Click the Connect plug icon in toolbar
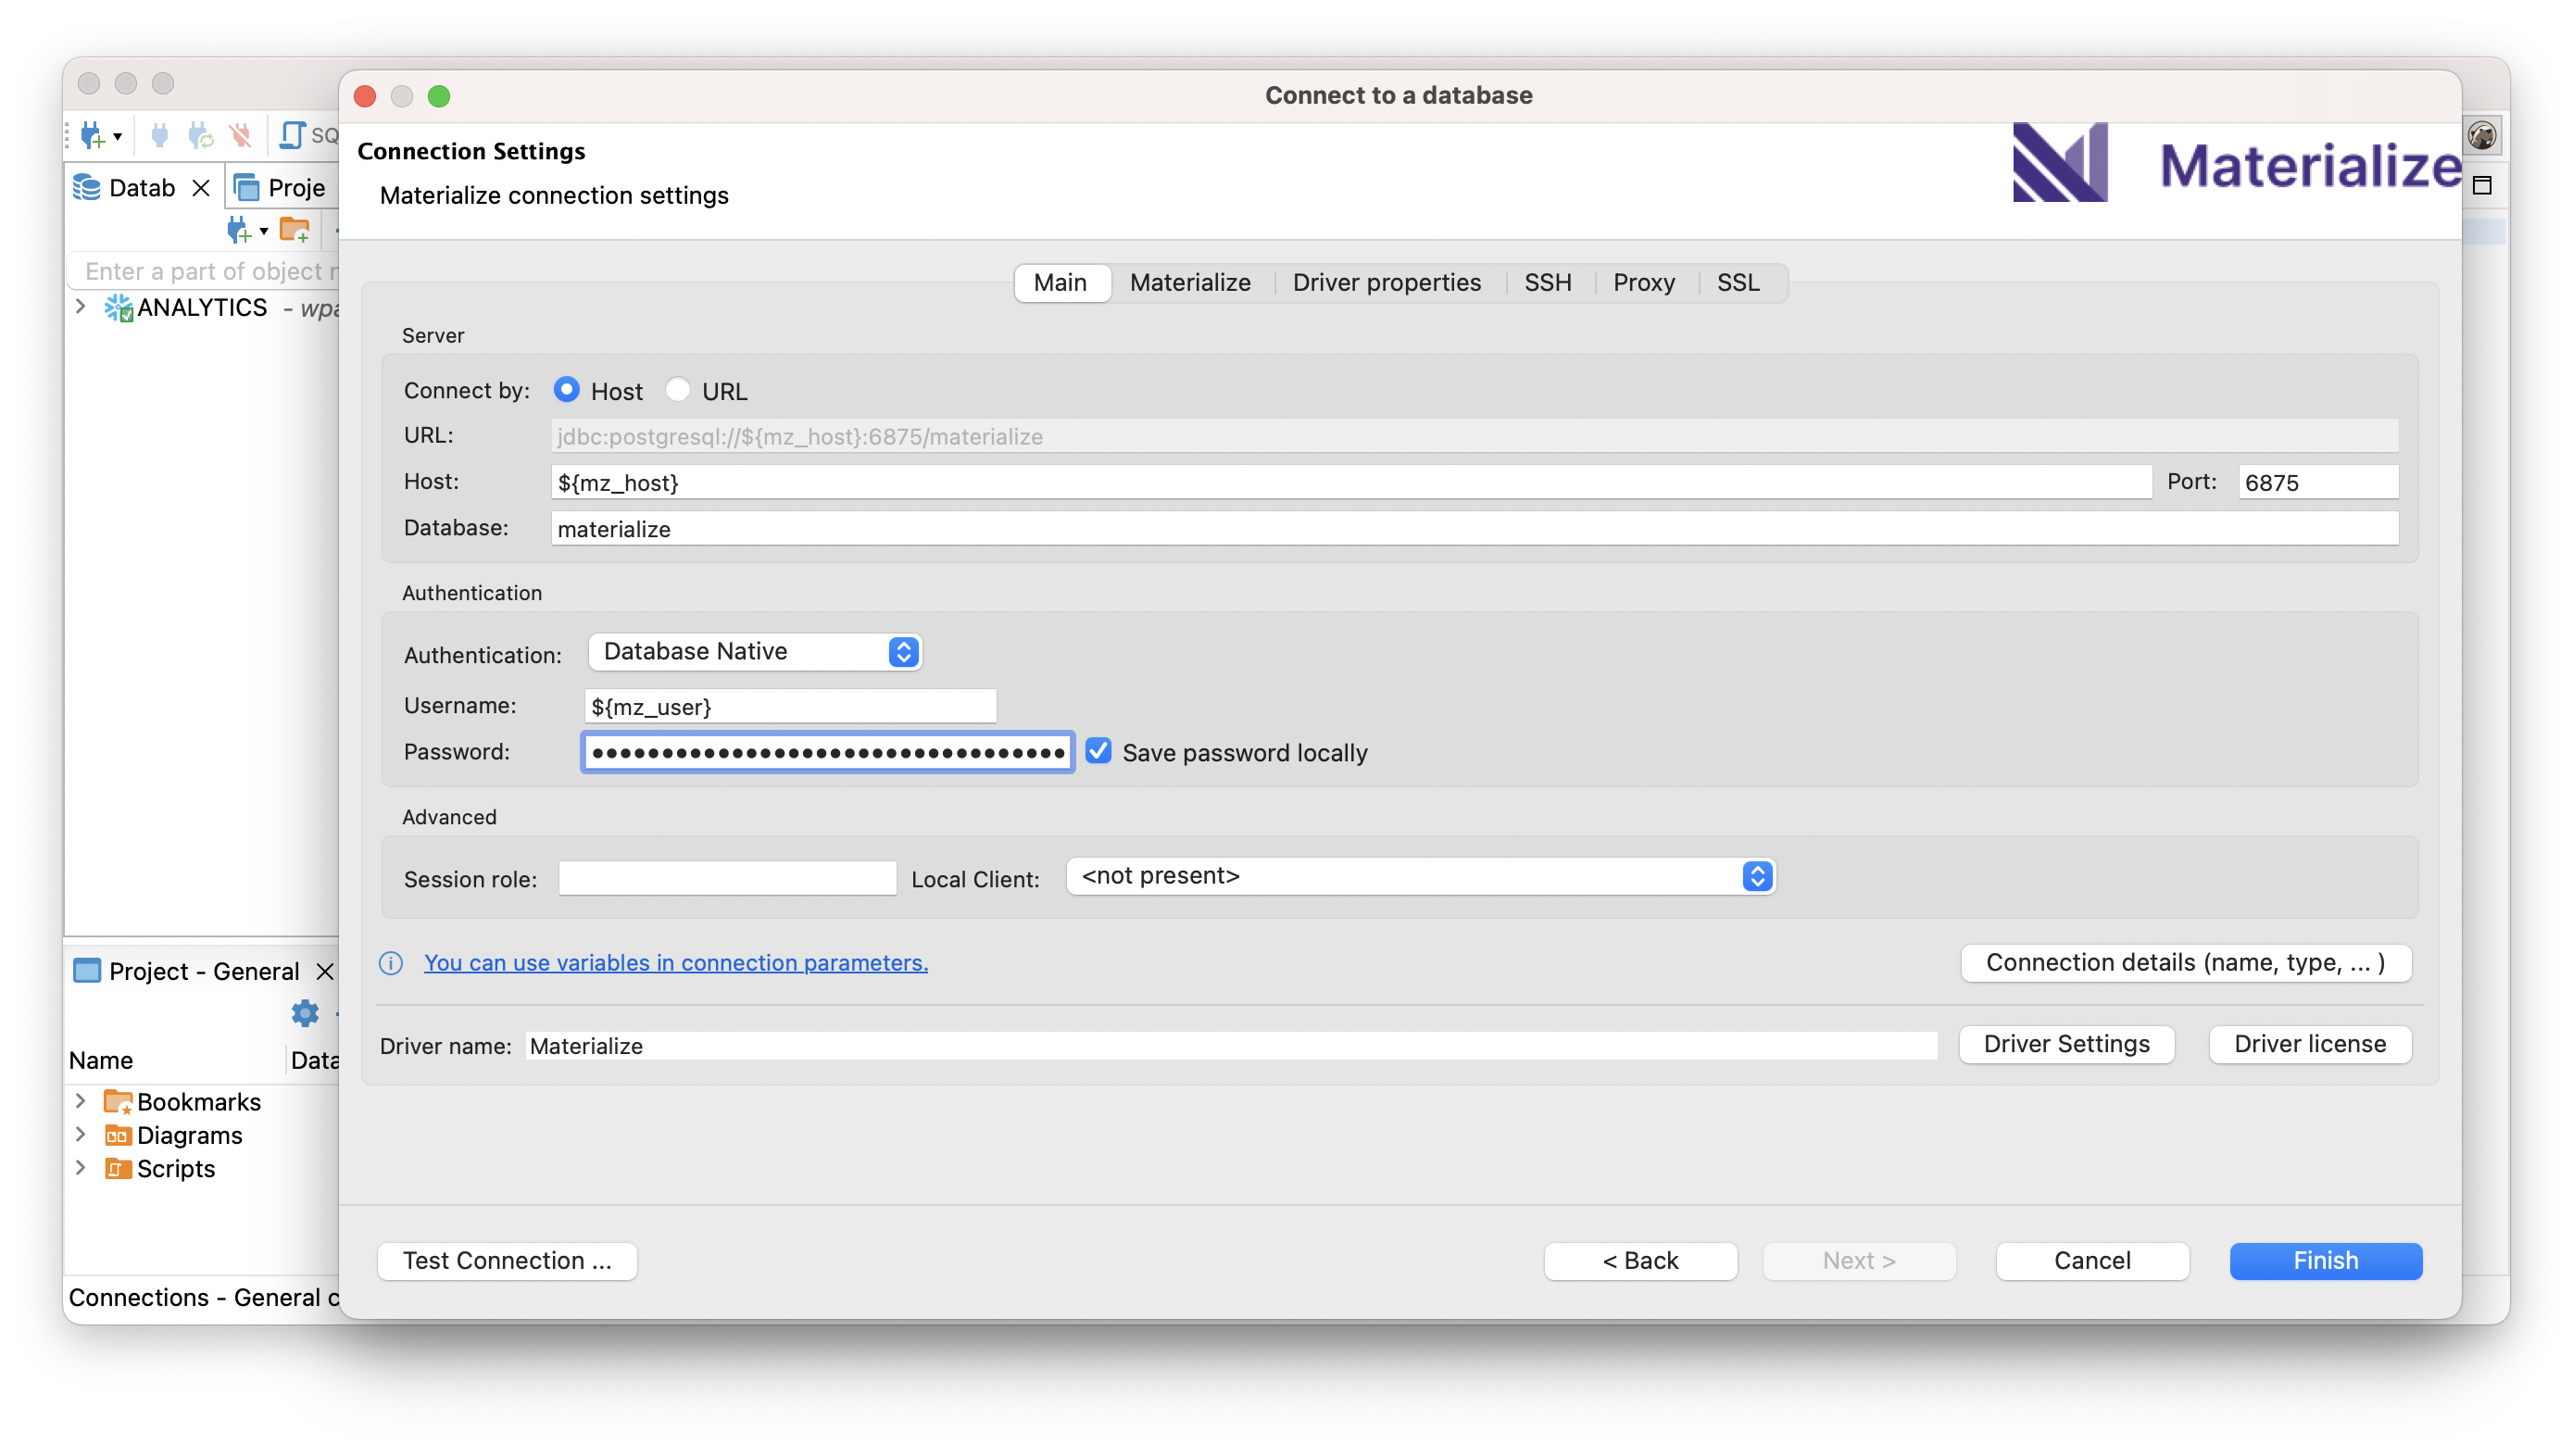The image size is (2573, 1456). (160, 135)
